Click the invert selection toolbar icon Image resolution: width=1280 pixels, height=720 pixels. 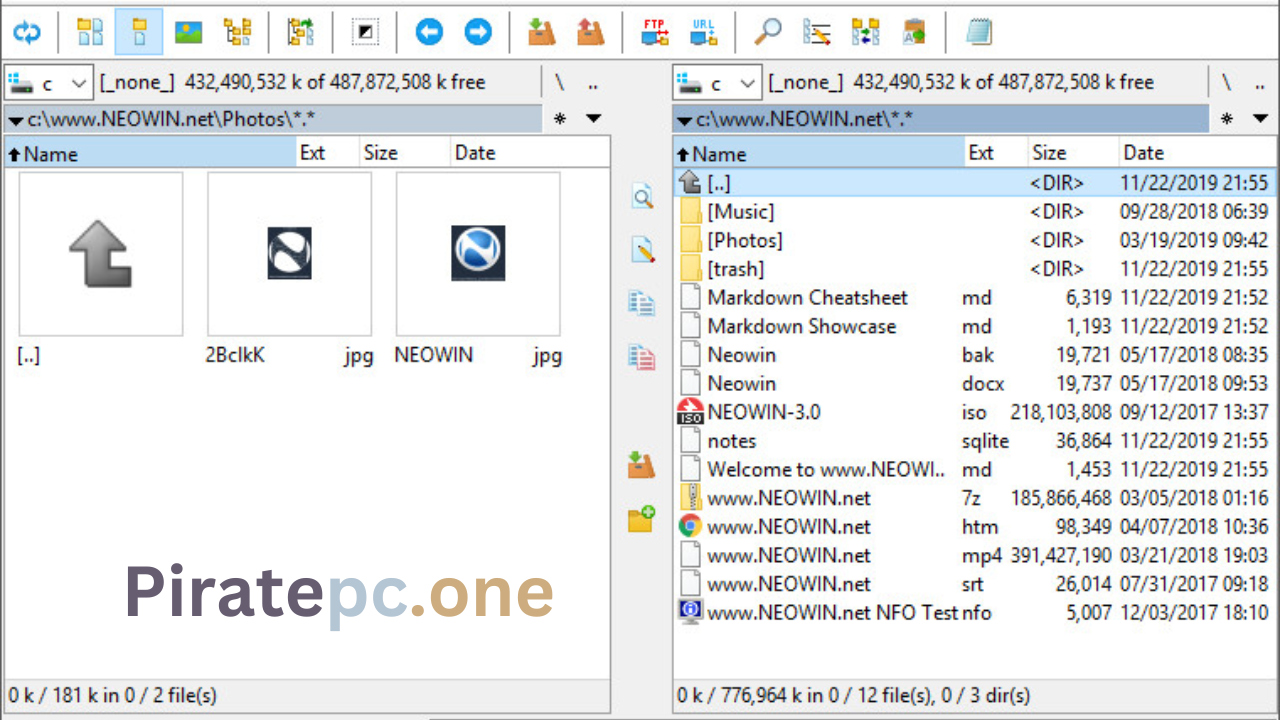click(365, 33)
